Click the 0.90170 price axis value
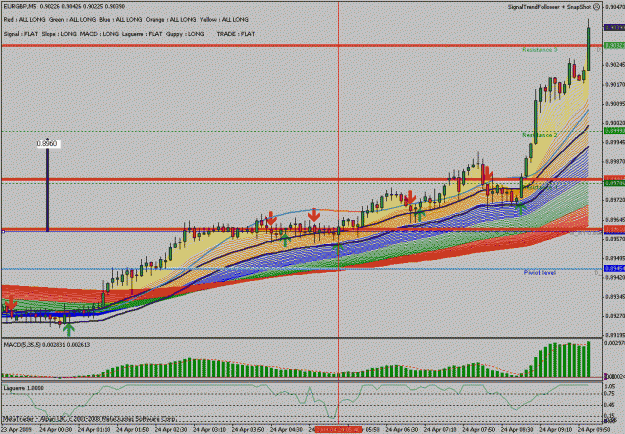 point(615,84)
